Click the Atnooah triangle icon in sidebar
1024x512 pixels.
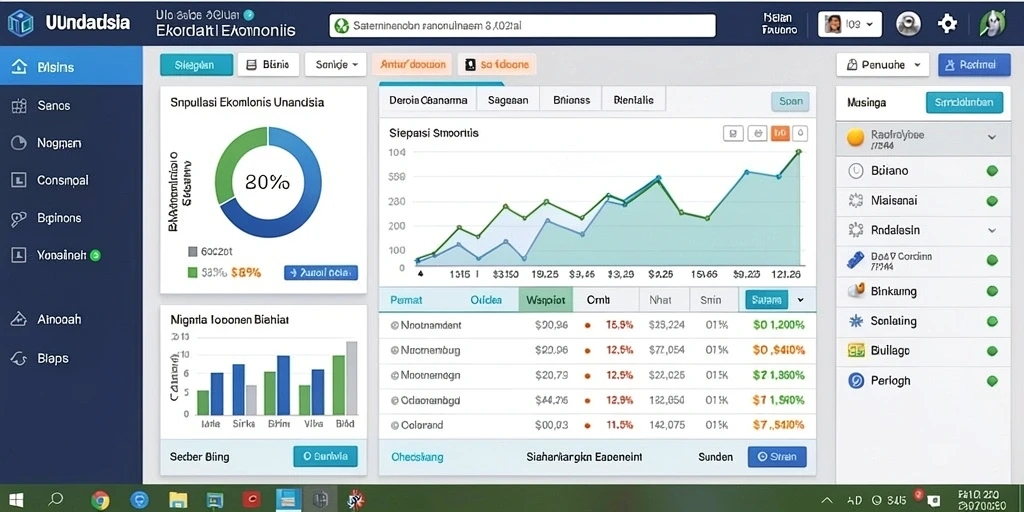(x=19, y=319)
